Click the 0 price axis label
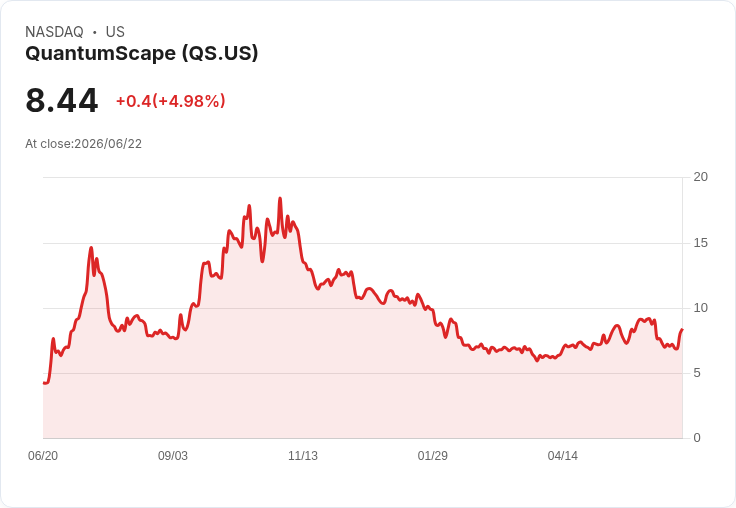This screenshot has width=736, height=508. (697, 438)
